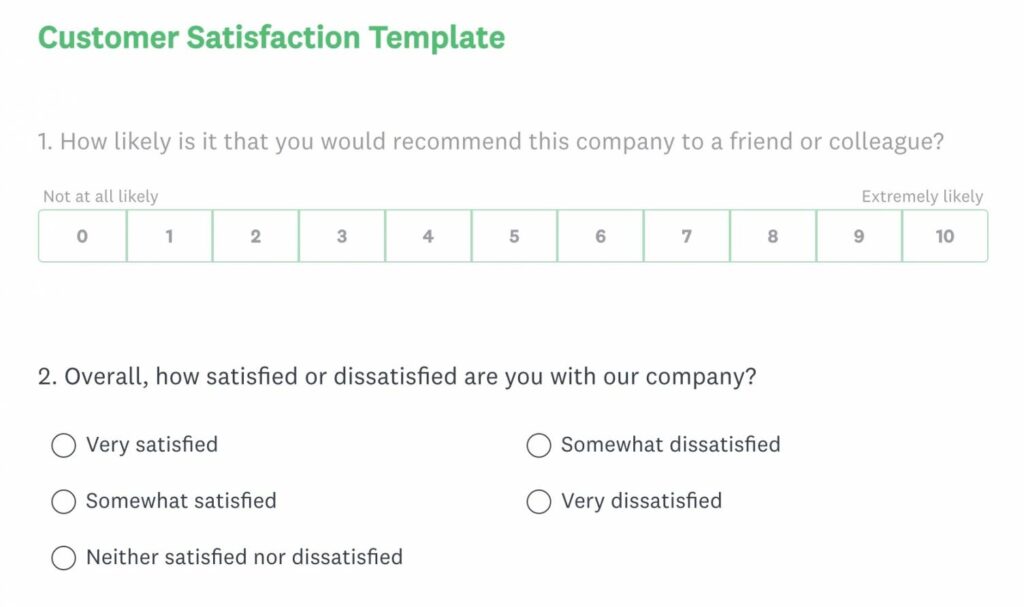Click rating 10 Extremely likely box
The image size is (1024, 607).
945,237
